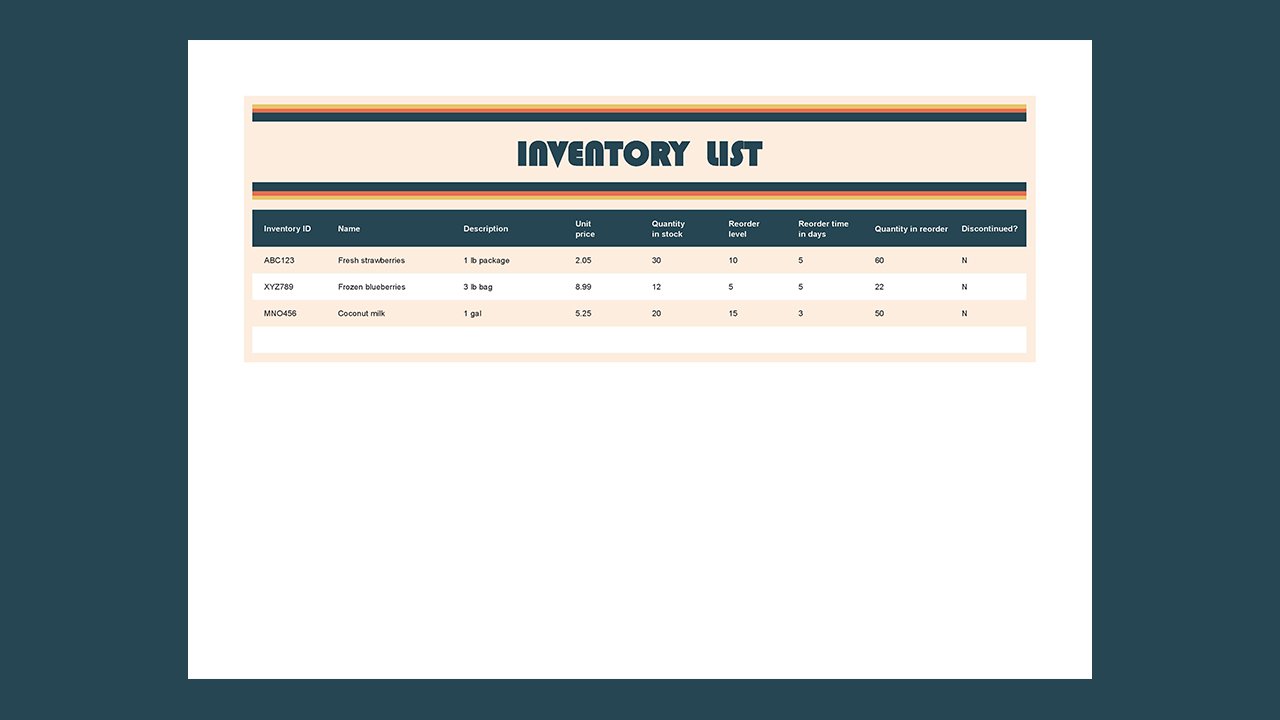Click the Discontinued? column header
Image resolution: width=1280 pixels, height=720 pixels.
point(990,228)
